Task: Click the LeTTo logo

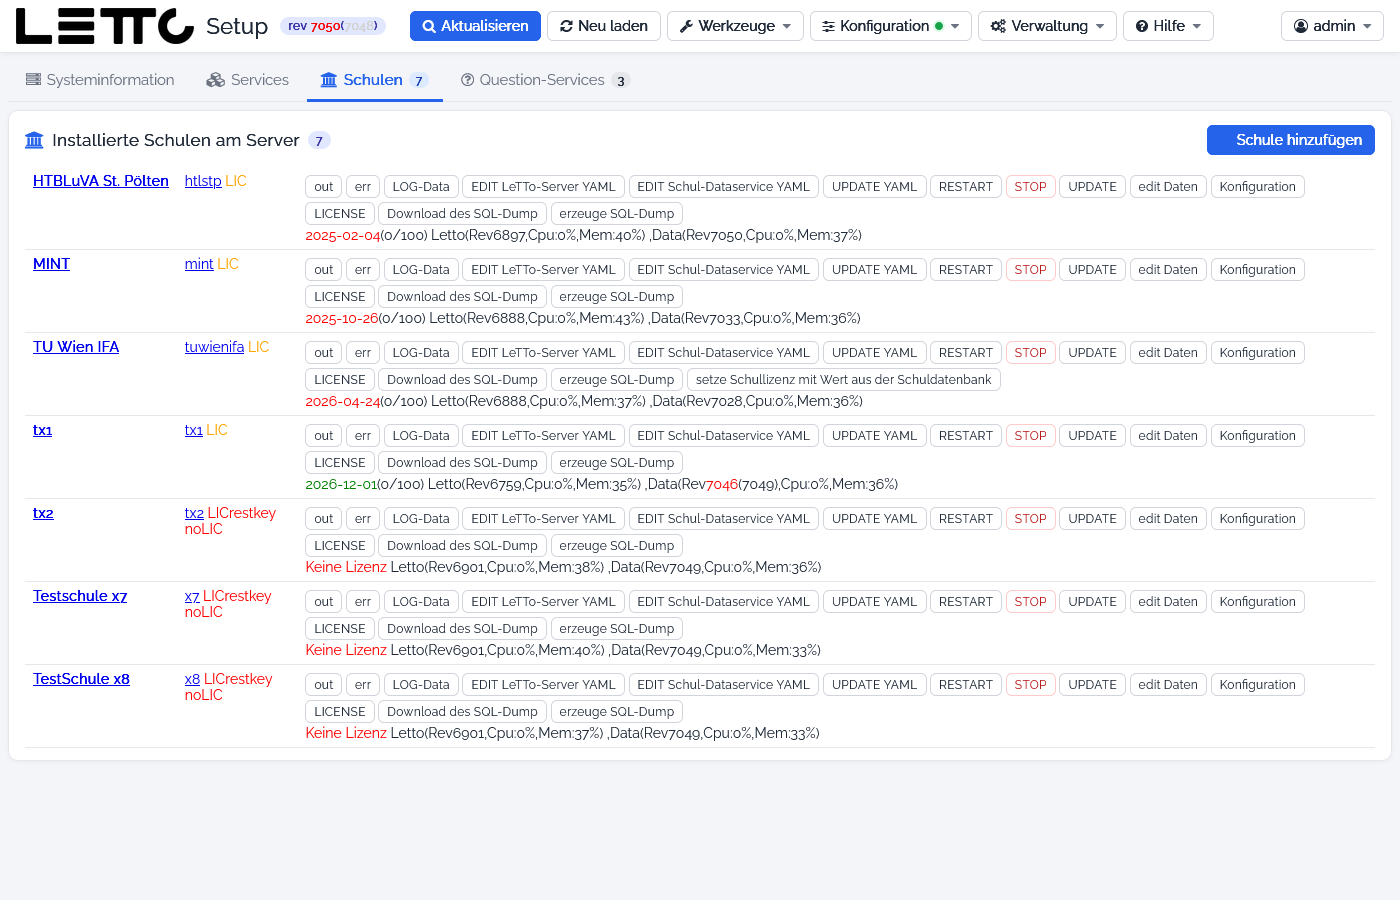Action: click(104, 26)
